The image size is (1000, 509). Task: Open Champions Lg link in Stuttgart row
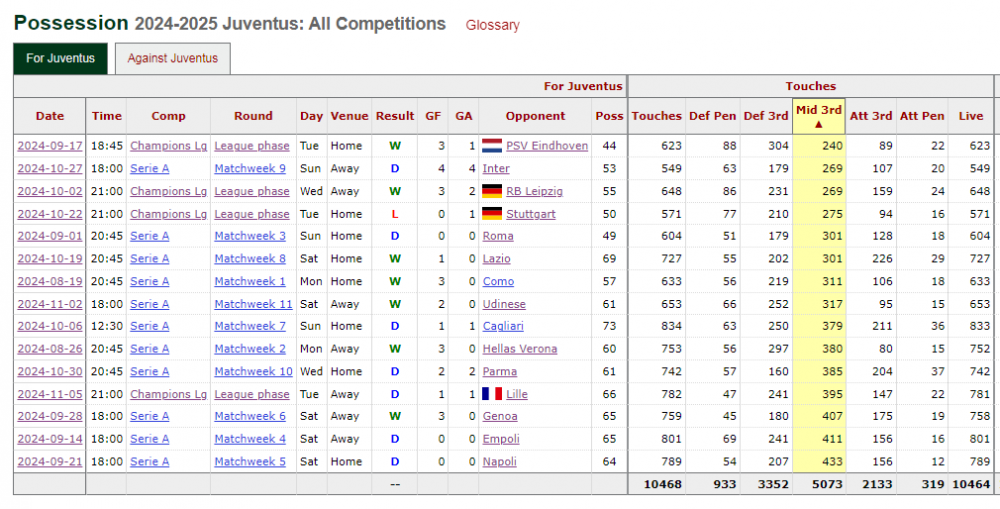click(168, 214)
